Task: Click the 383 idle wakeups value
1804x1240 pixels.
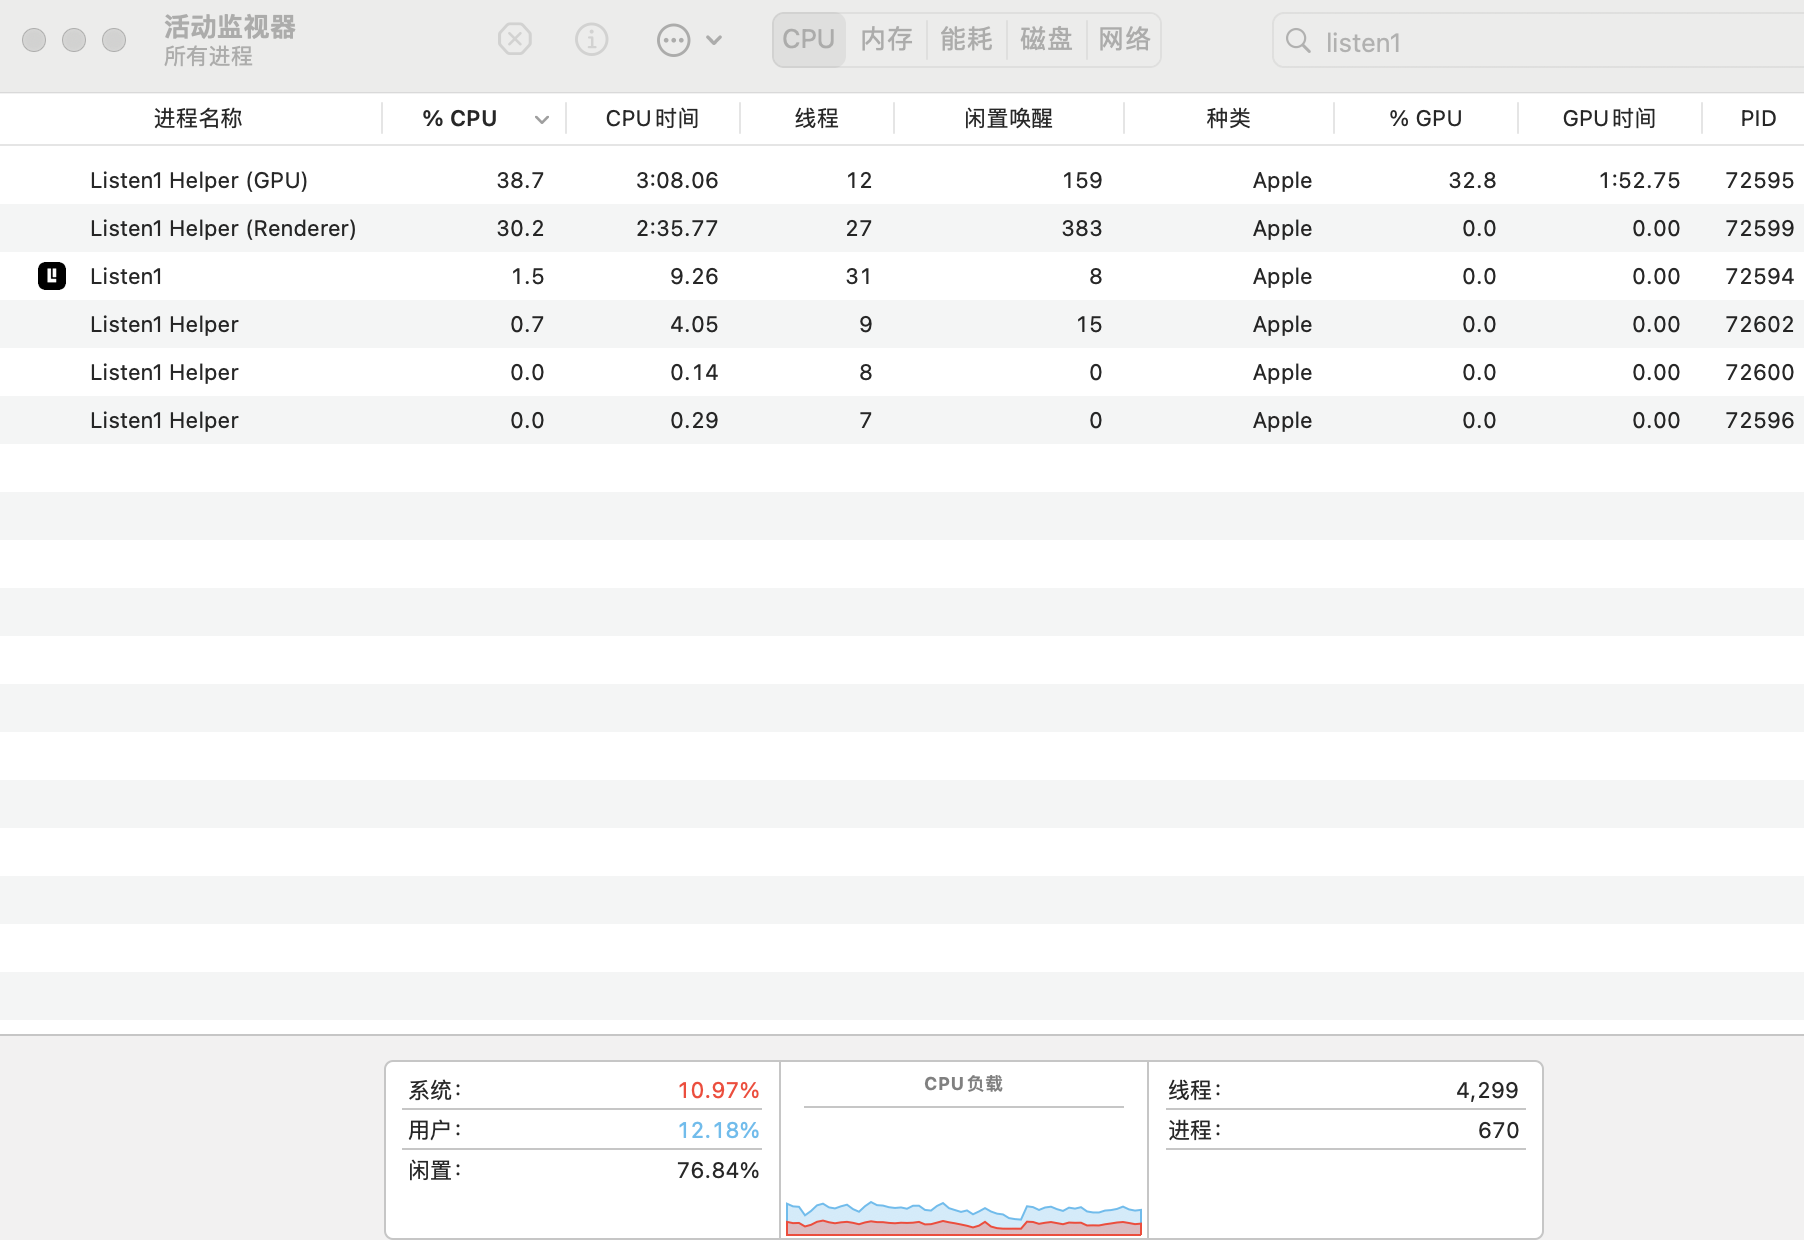Action: 1082,228
